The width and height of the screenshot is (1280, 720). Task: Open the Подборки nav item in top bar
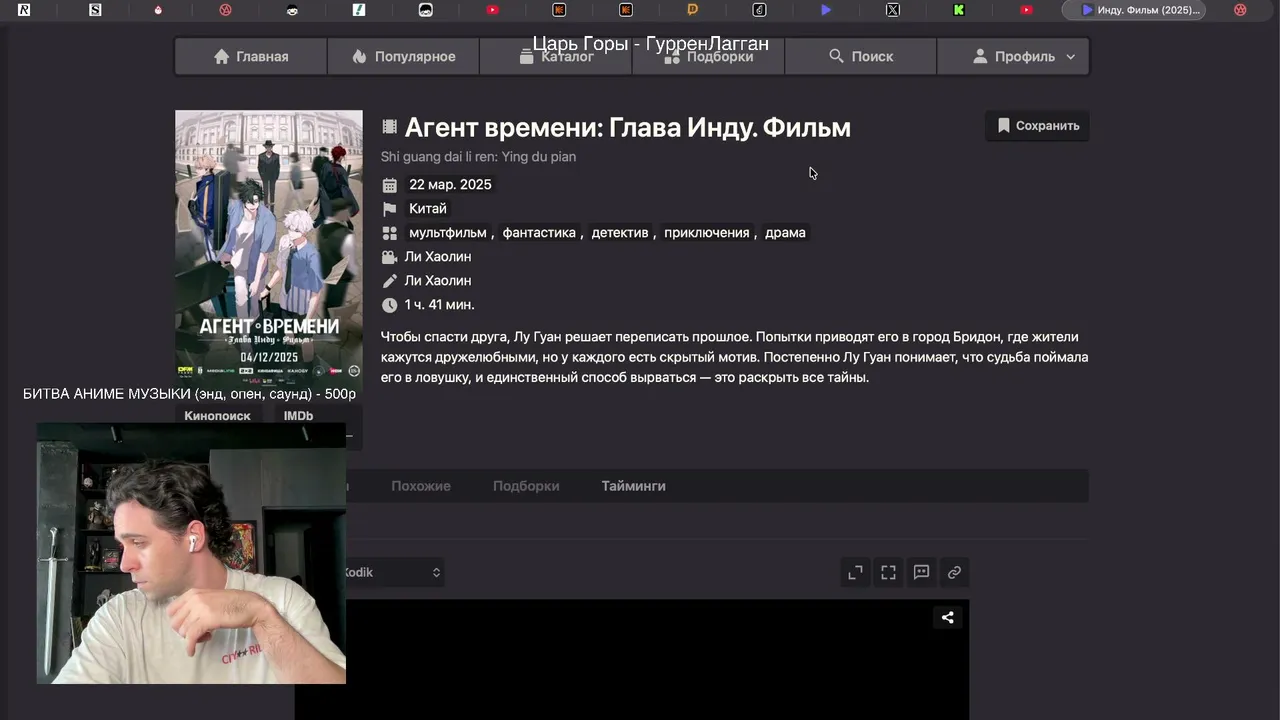[x=708, y=57]
